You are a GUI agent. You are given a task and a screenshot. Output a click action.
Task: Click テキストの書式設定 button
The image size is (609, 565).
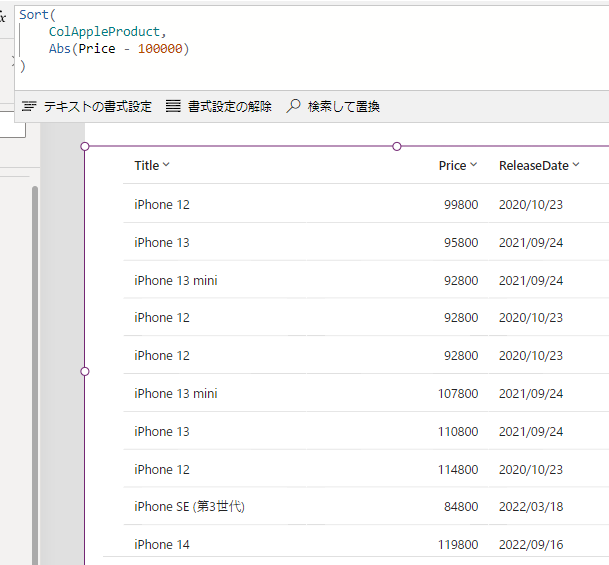click(x=87, y=106)
